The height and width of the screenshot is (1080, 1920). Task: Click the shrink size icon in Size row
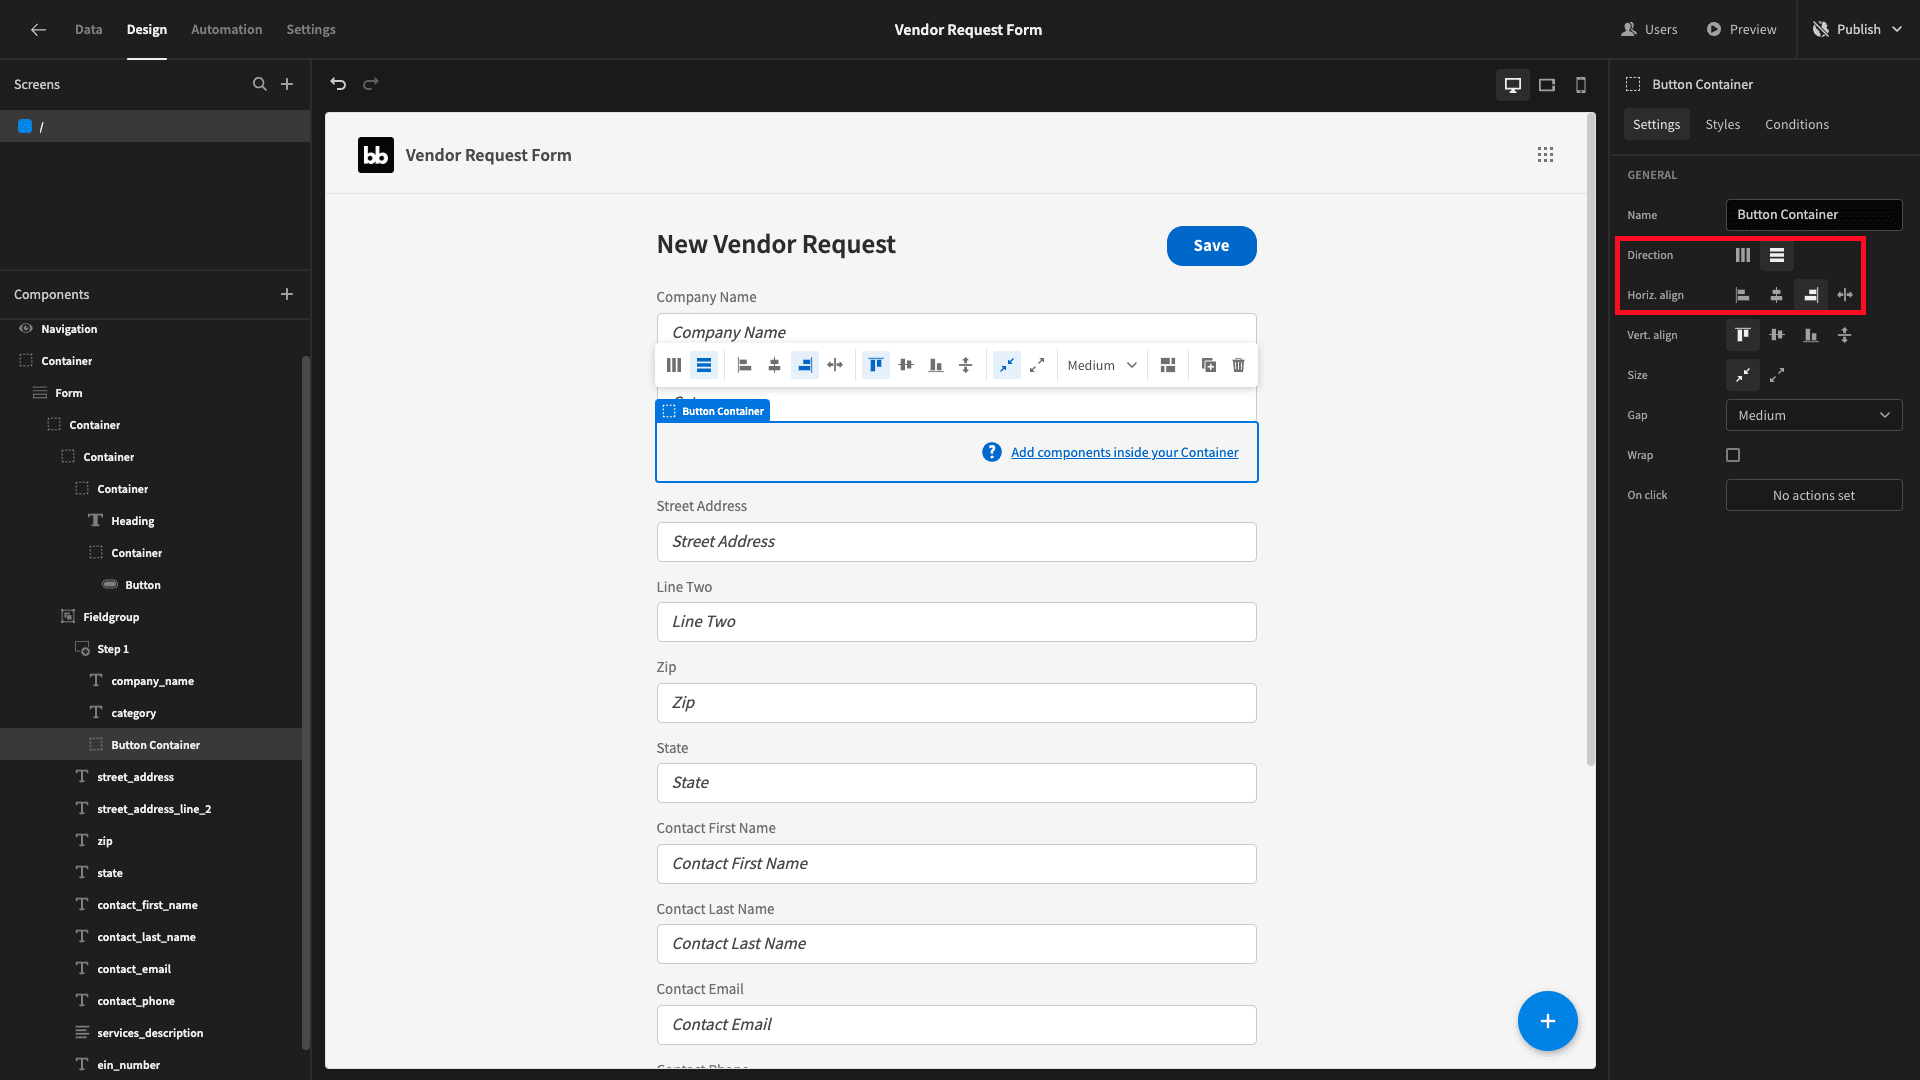[x=1743, y=375]
